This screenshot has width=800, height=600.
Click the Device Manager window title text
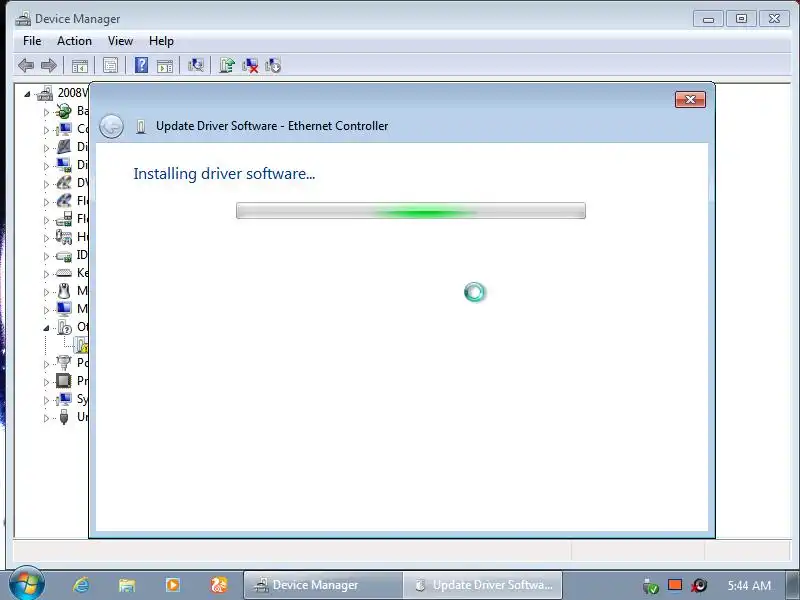pos(78,19)
